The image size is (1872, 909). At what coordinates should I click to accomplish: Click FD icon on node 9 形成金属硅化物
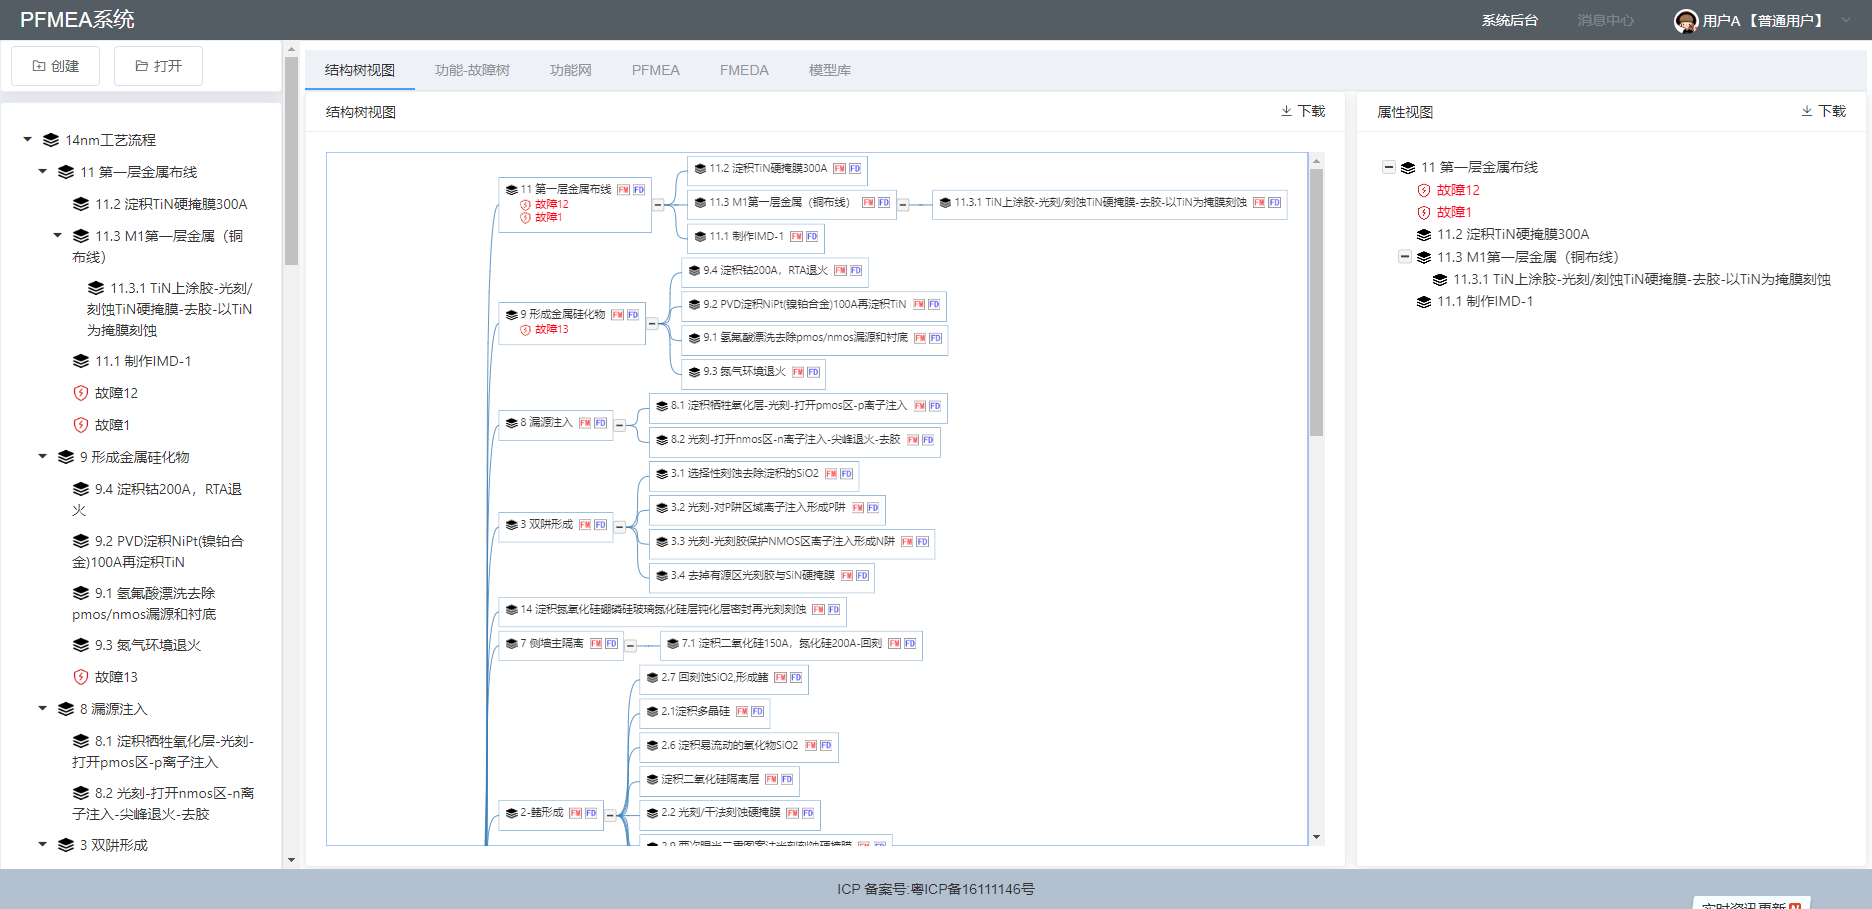[x=633, y=315]
